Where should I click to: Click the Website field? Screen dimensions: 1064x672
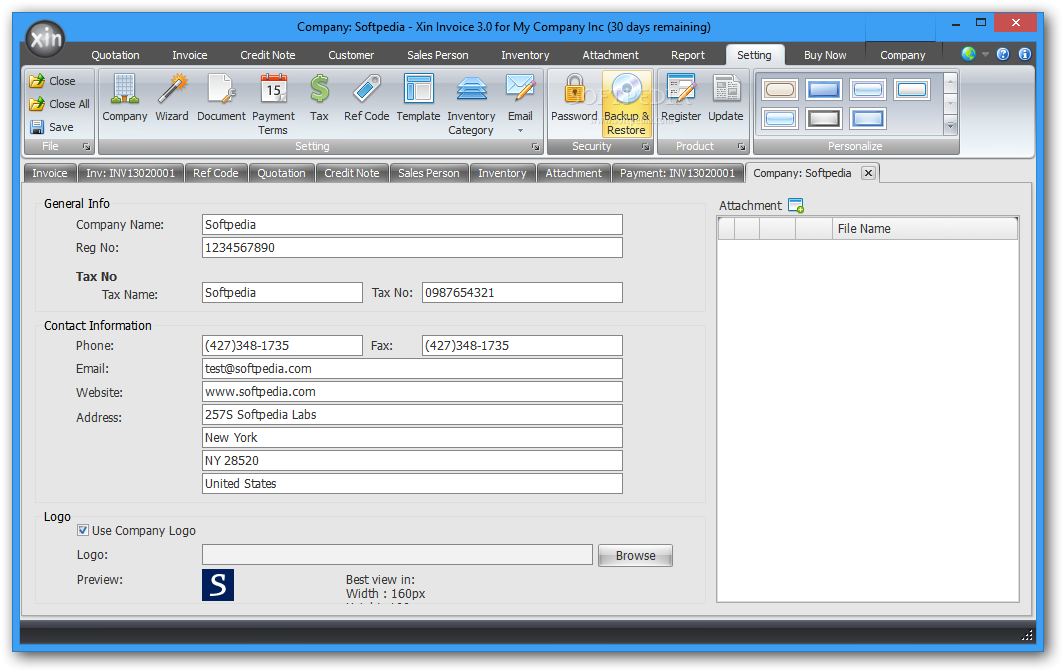(x=412, y=392)
